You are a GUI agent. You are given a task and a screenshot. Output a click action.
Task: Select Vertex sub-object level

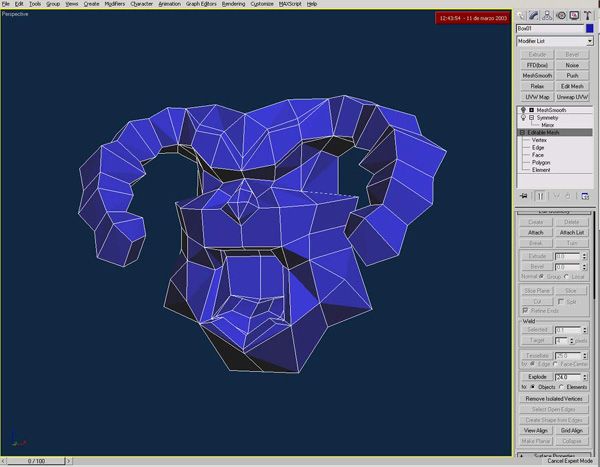(x=539, y=140)
